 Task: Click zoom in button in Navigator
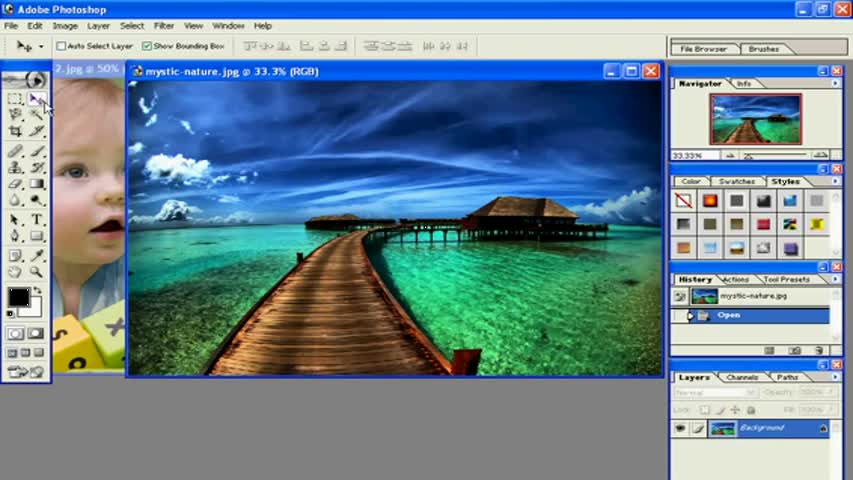pyautogui.click(x=821, y=156)
